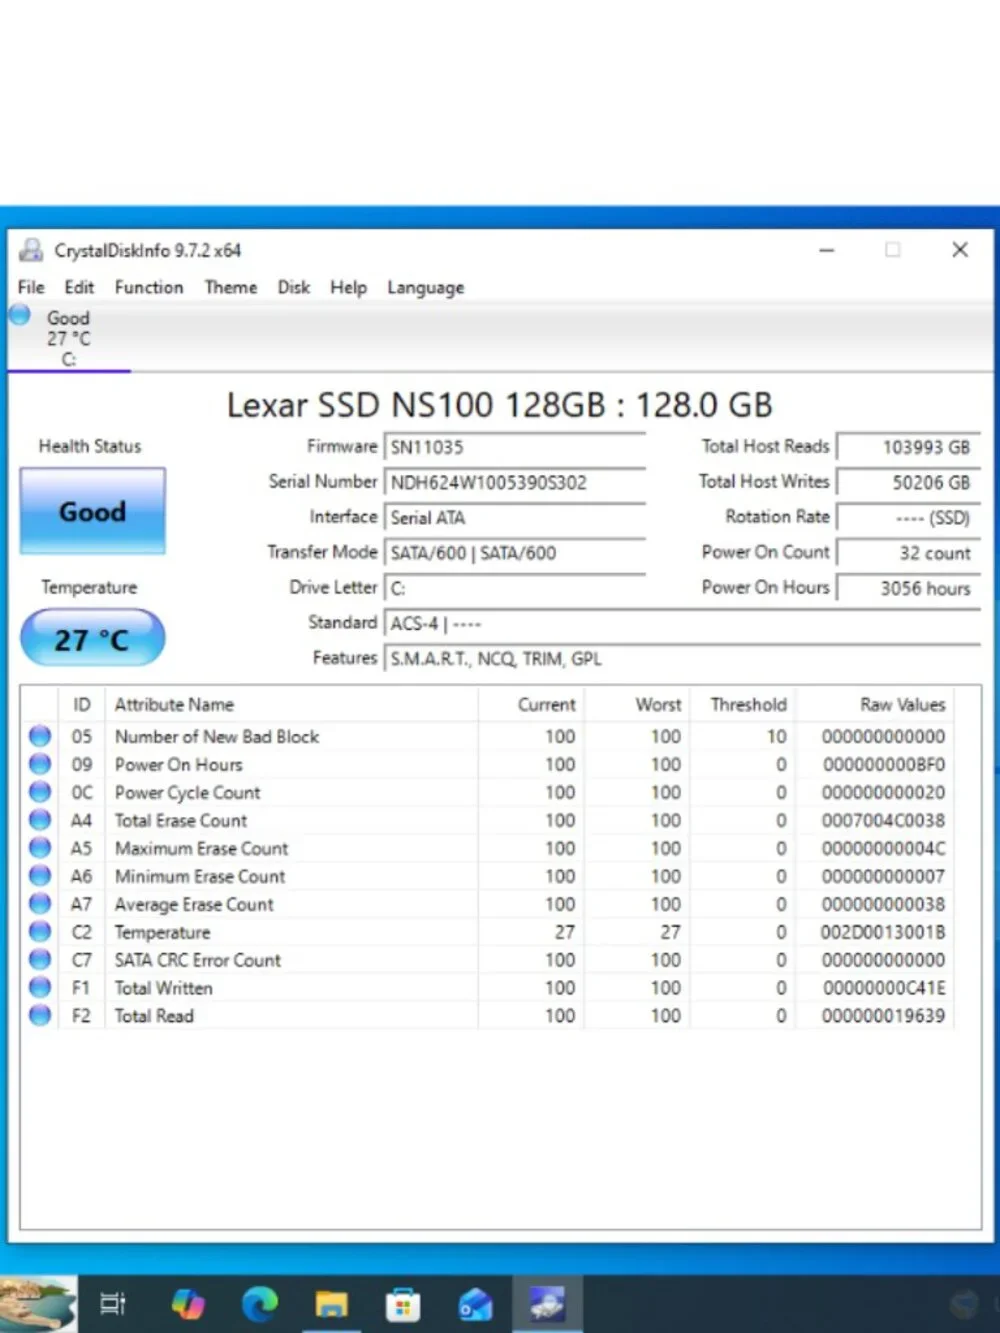
Task: Click the Lexar SSD NS100 128GB title
Action: (500, 405)
